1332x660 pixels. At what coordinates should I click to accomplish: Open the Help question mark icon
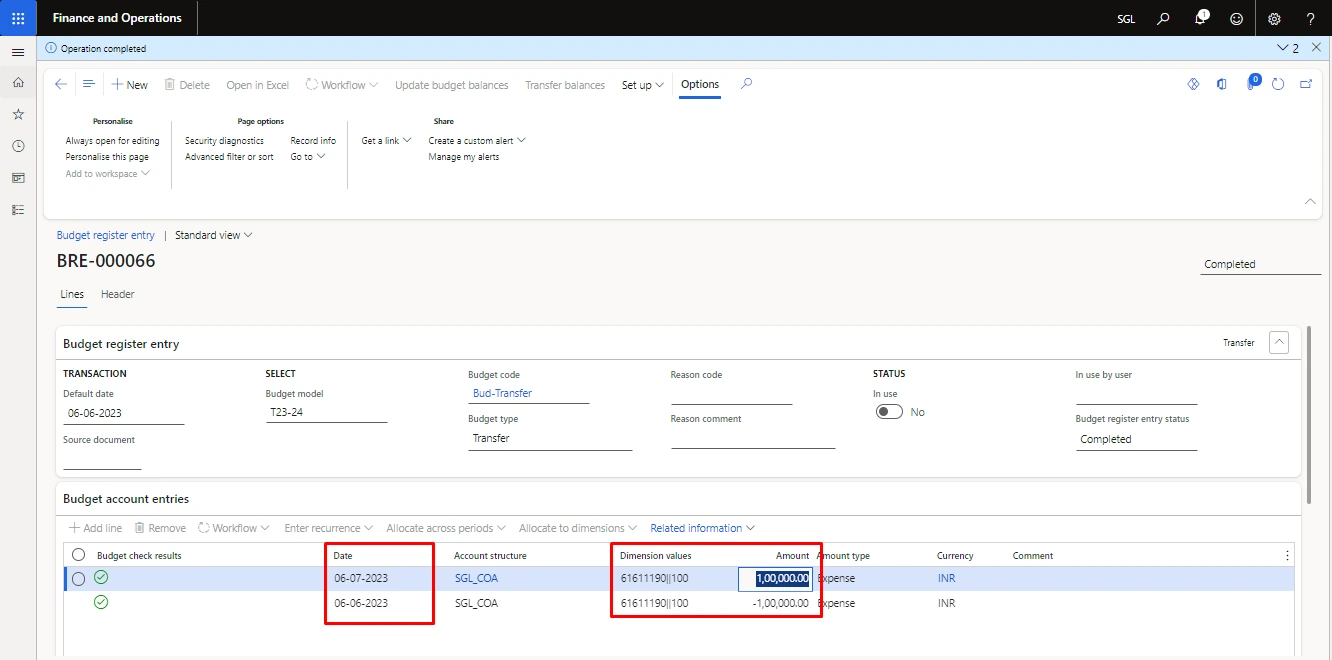(1311, 18)
